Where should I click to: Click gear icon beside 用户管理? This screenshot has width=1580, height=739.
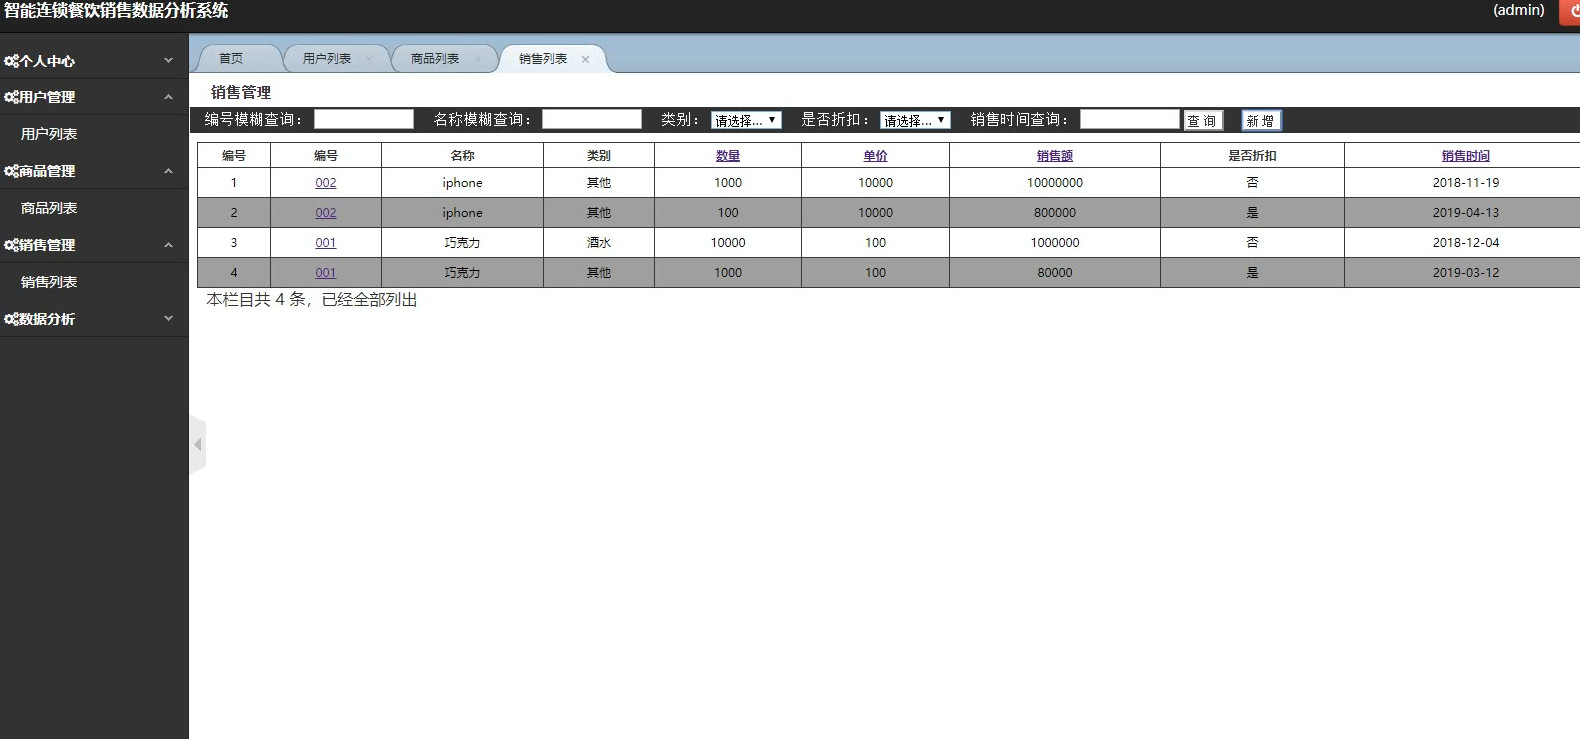[11, 97]
